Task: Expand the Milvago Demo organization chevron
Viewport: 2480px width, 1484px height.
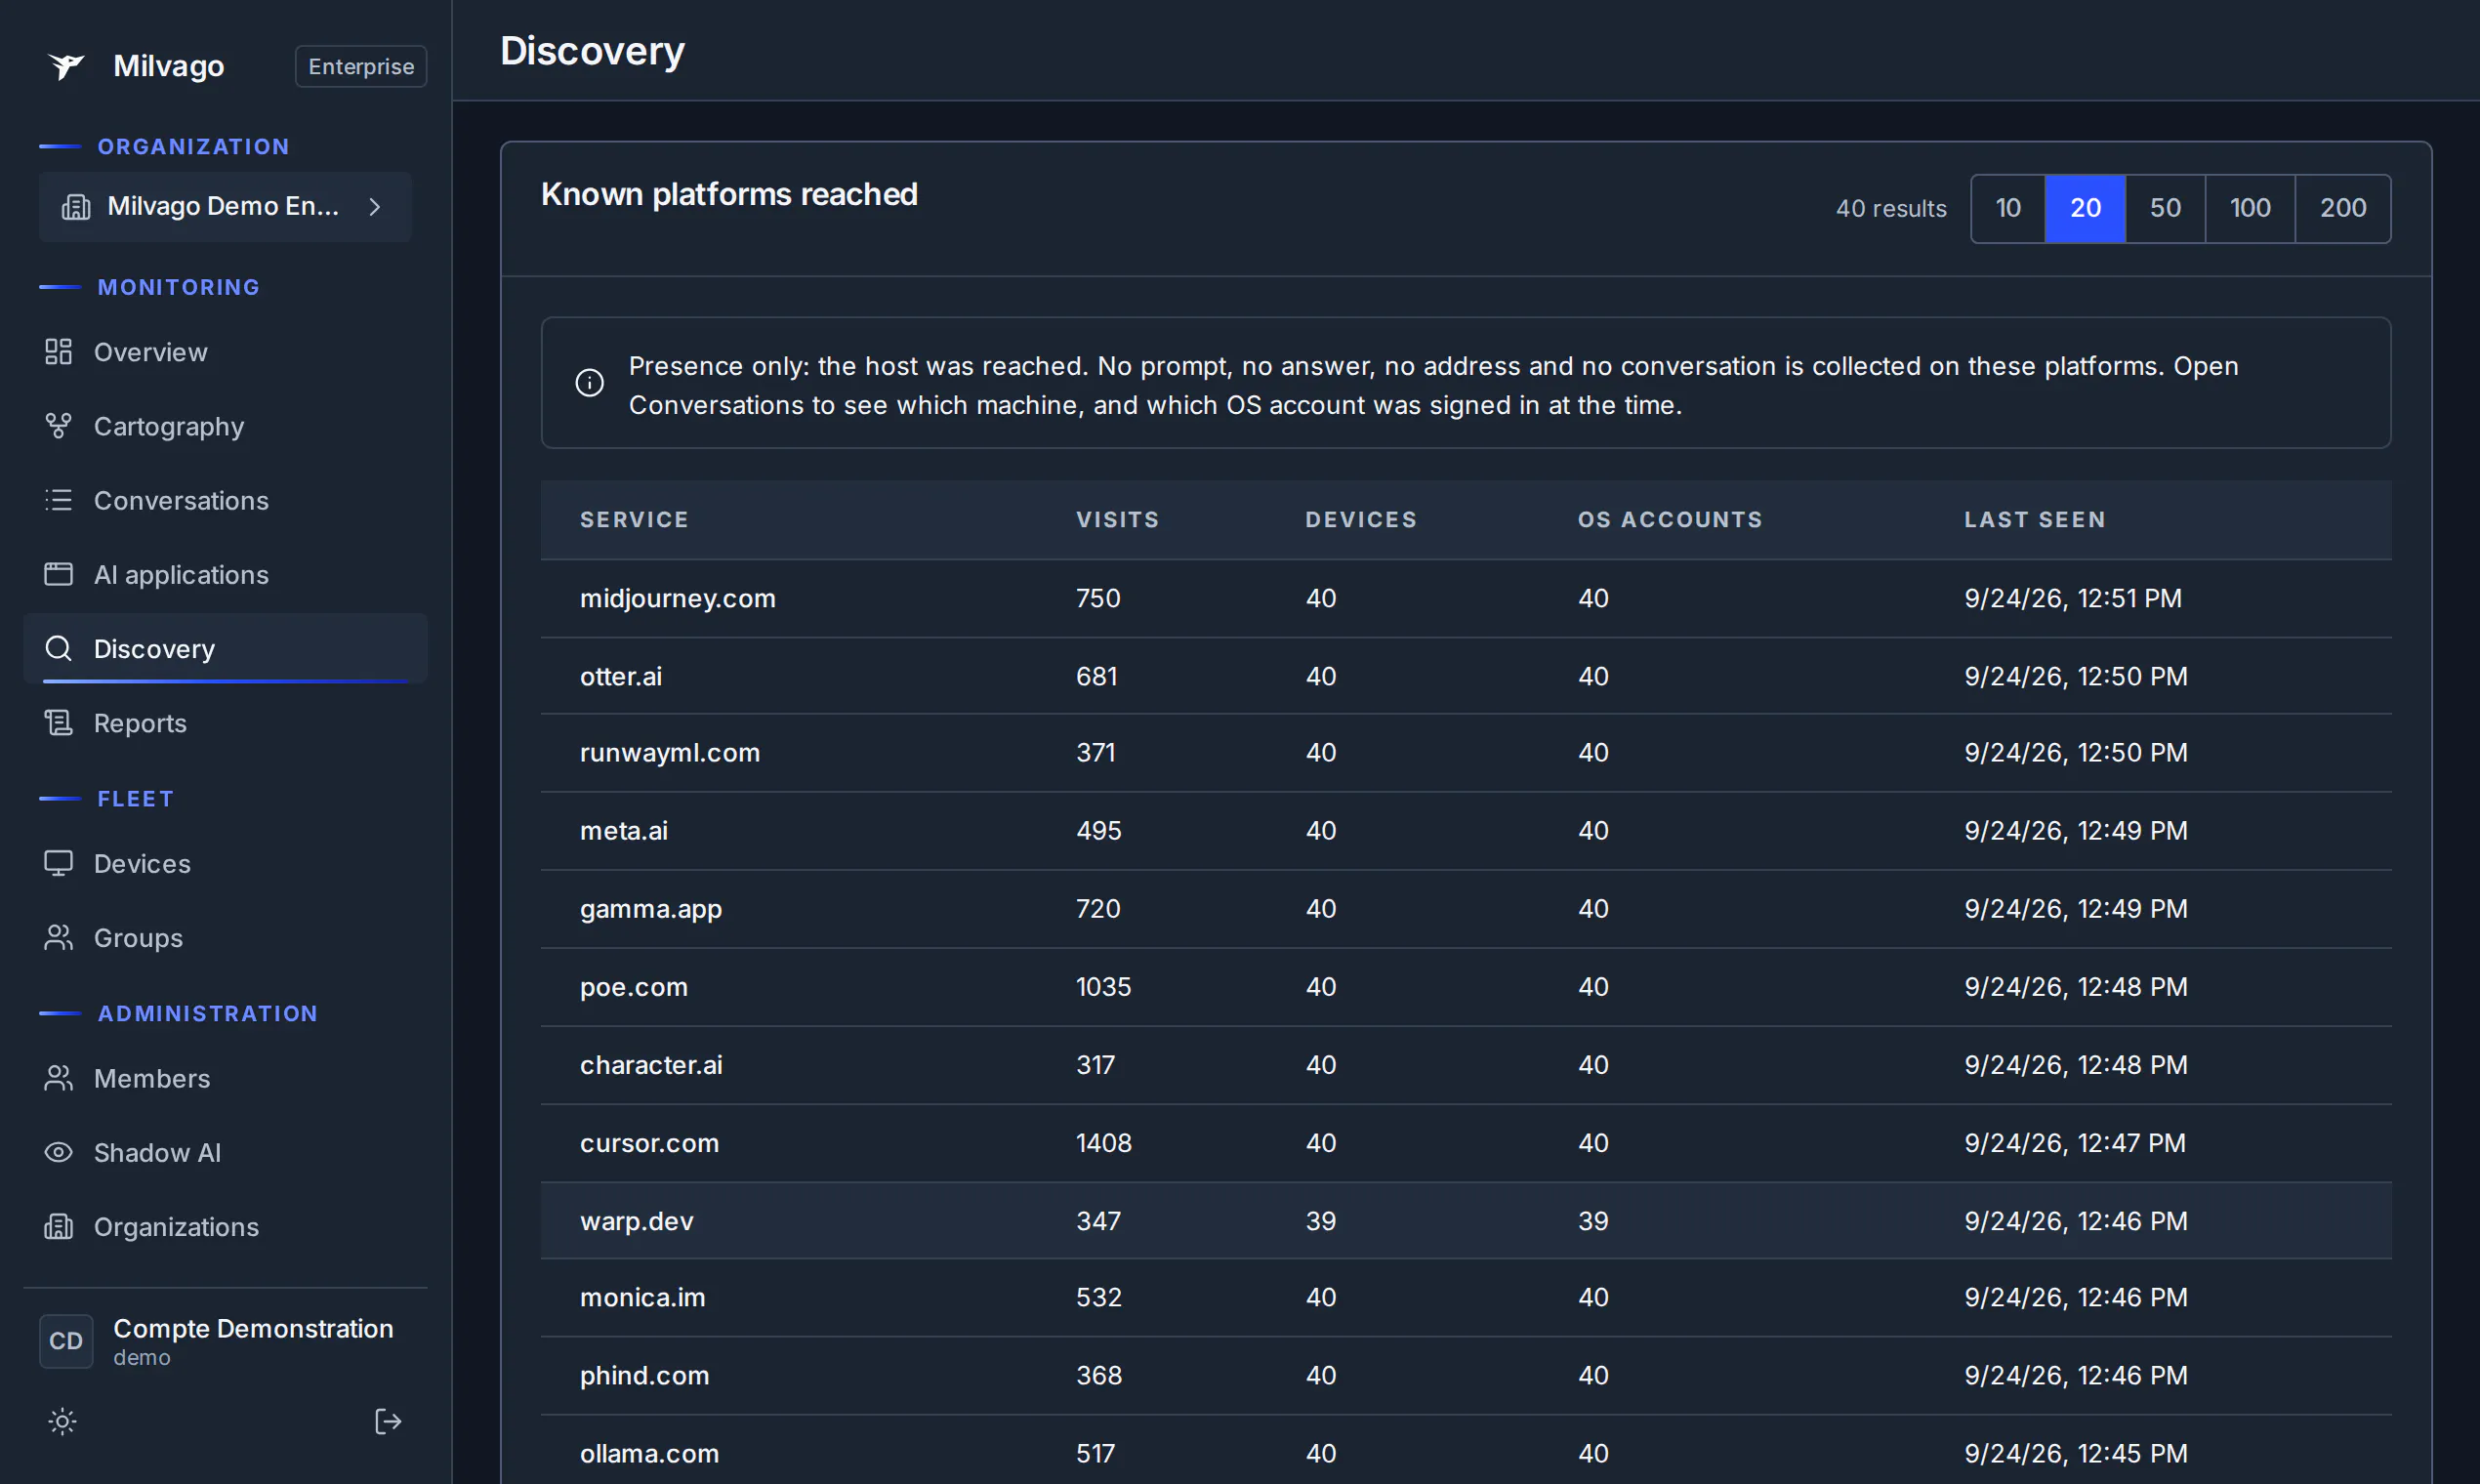Action: pyautogui.click(x=375, y=207)
